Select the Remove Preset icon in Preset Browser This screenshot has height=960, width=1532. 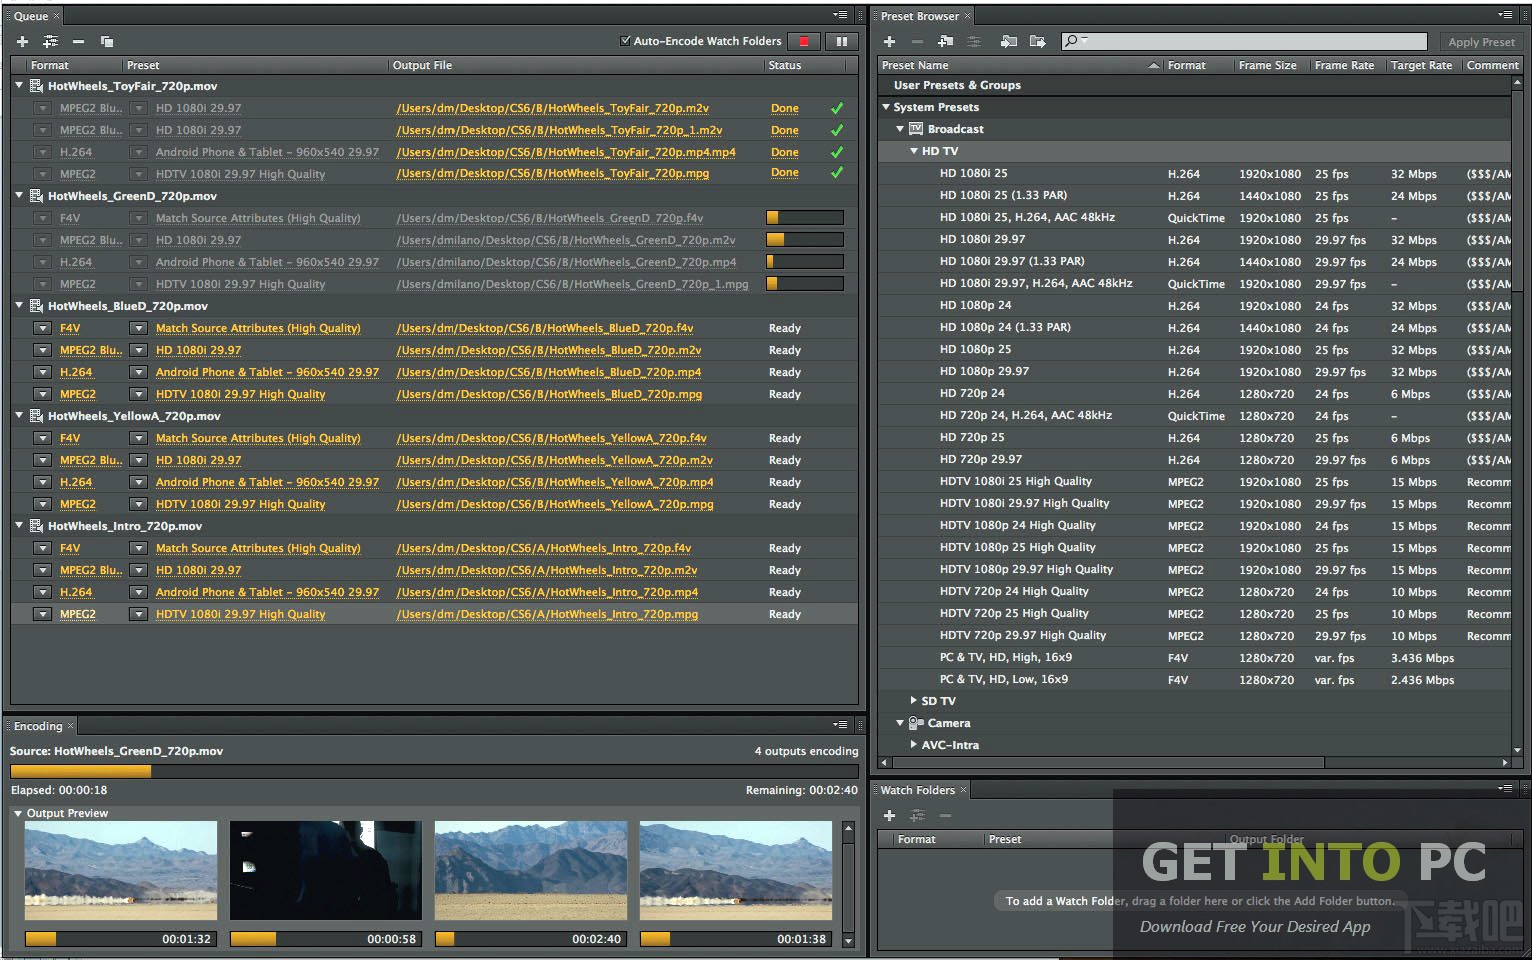click(917, 41)
